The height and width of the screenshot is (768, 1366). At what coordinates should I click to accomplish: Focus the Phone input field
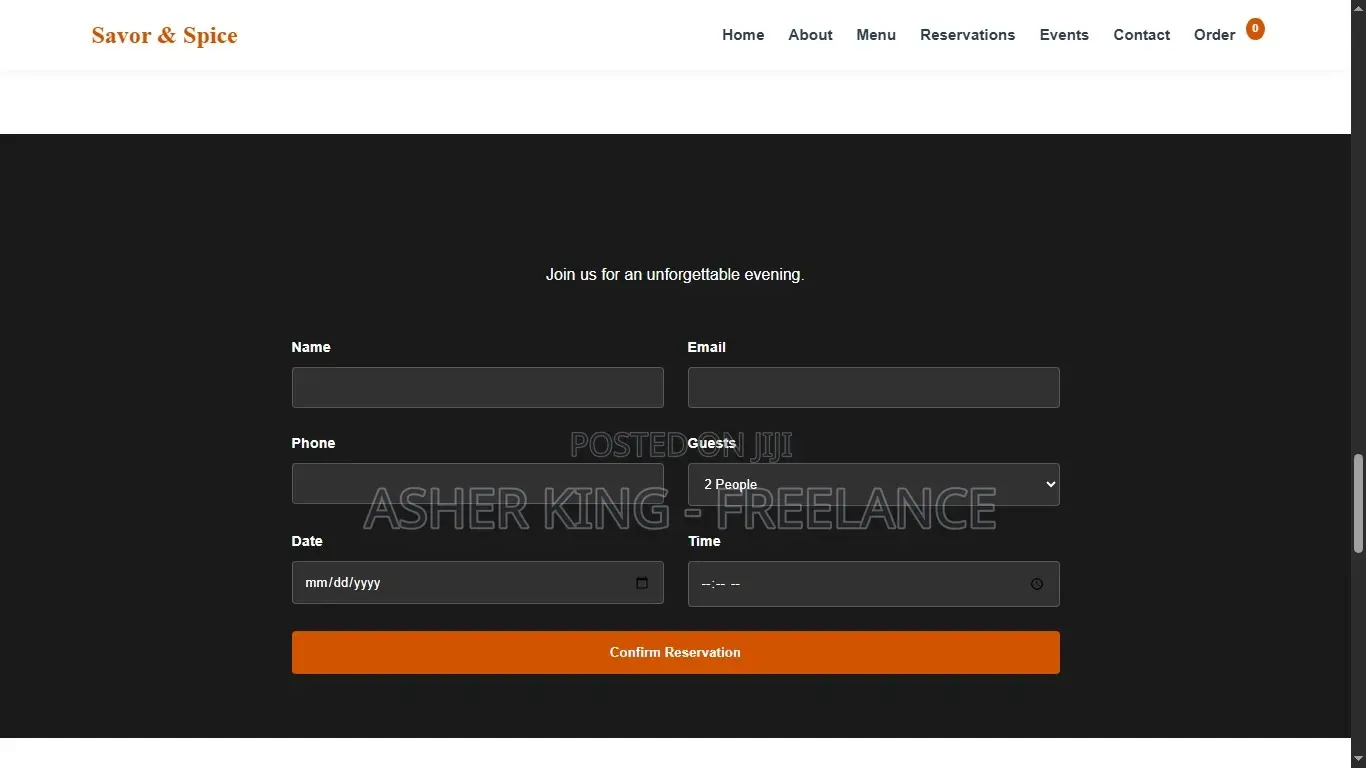click(477, 484)
